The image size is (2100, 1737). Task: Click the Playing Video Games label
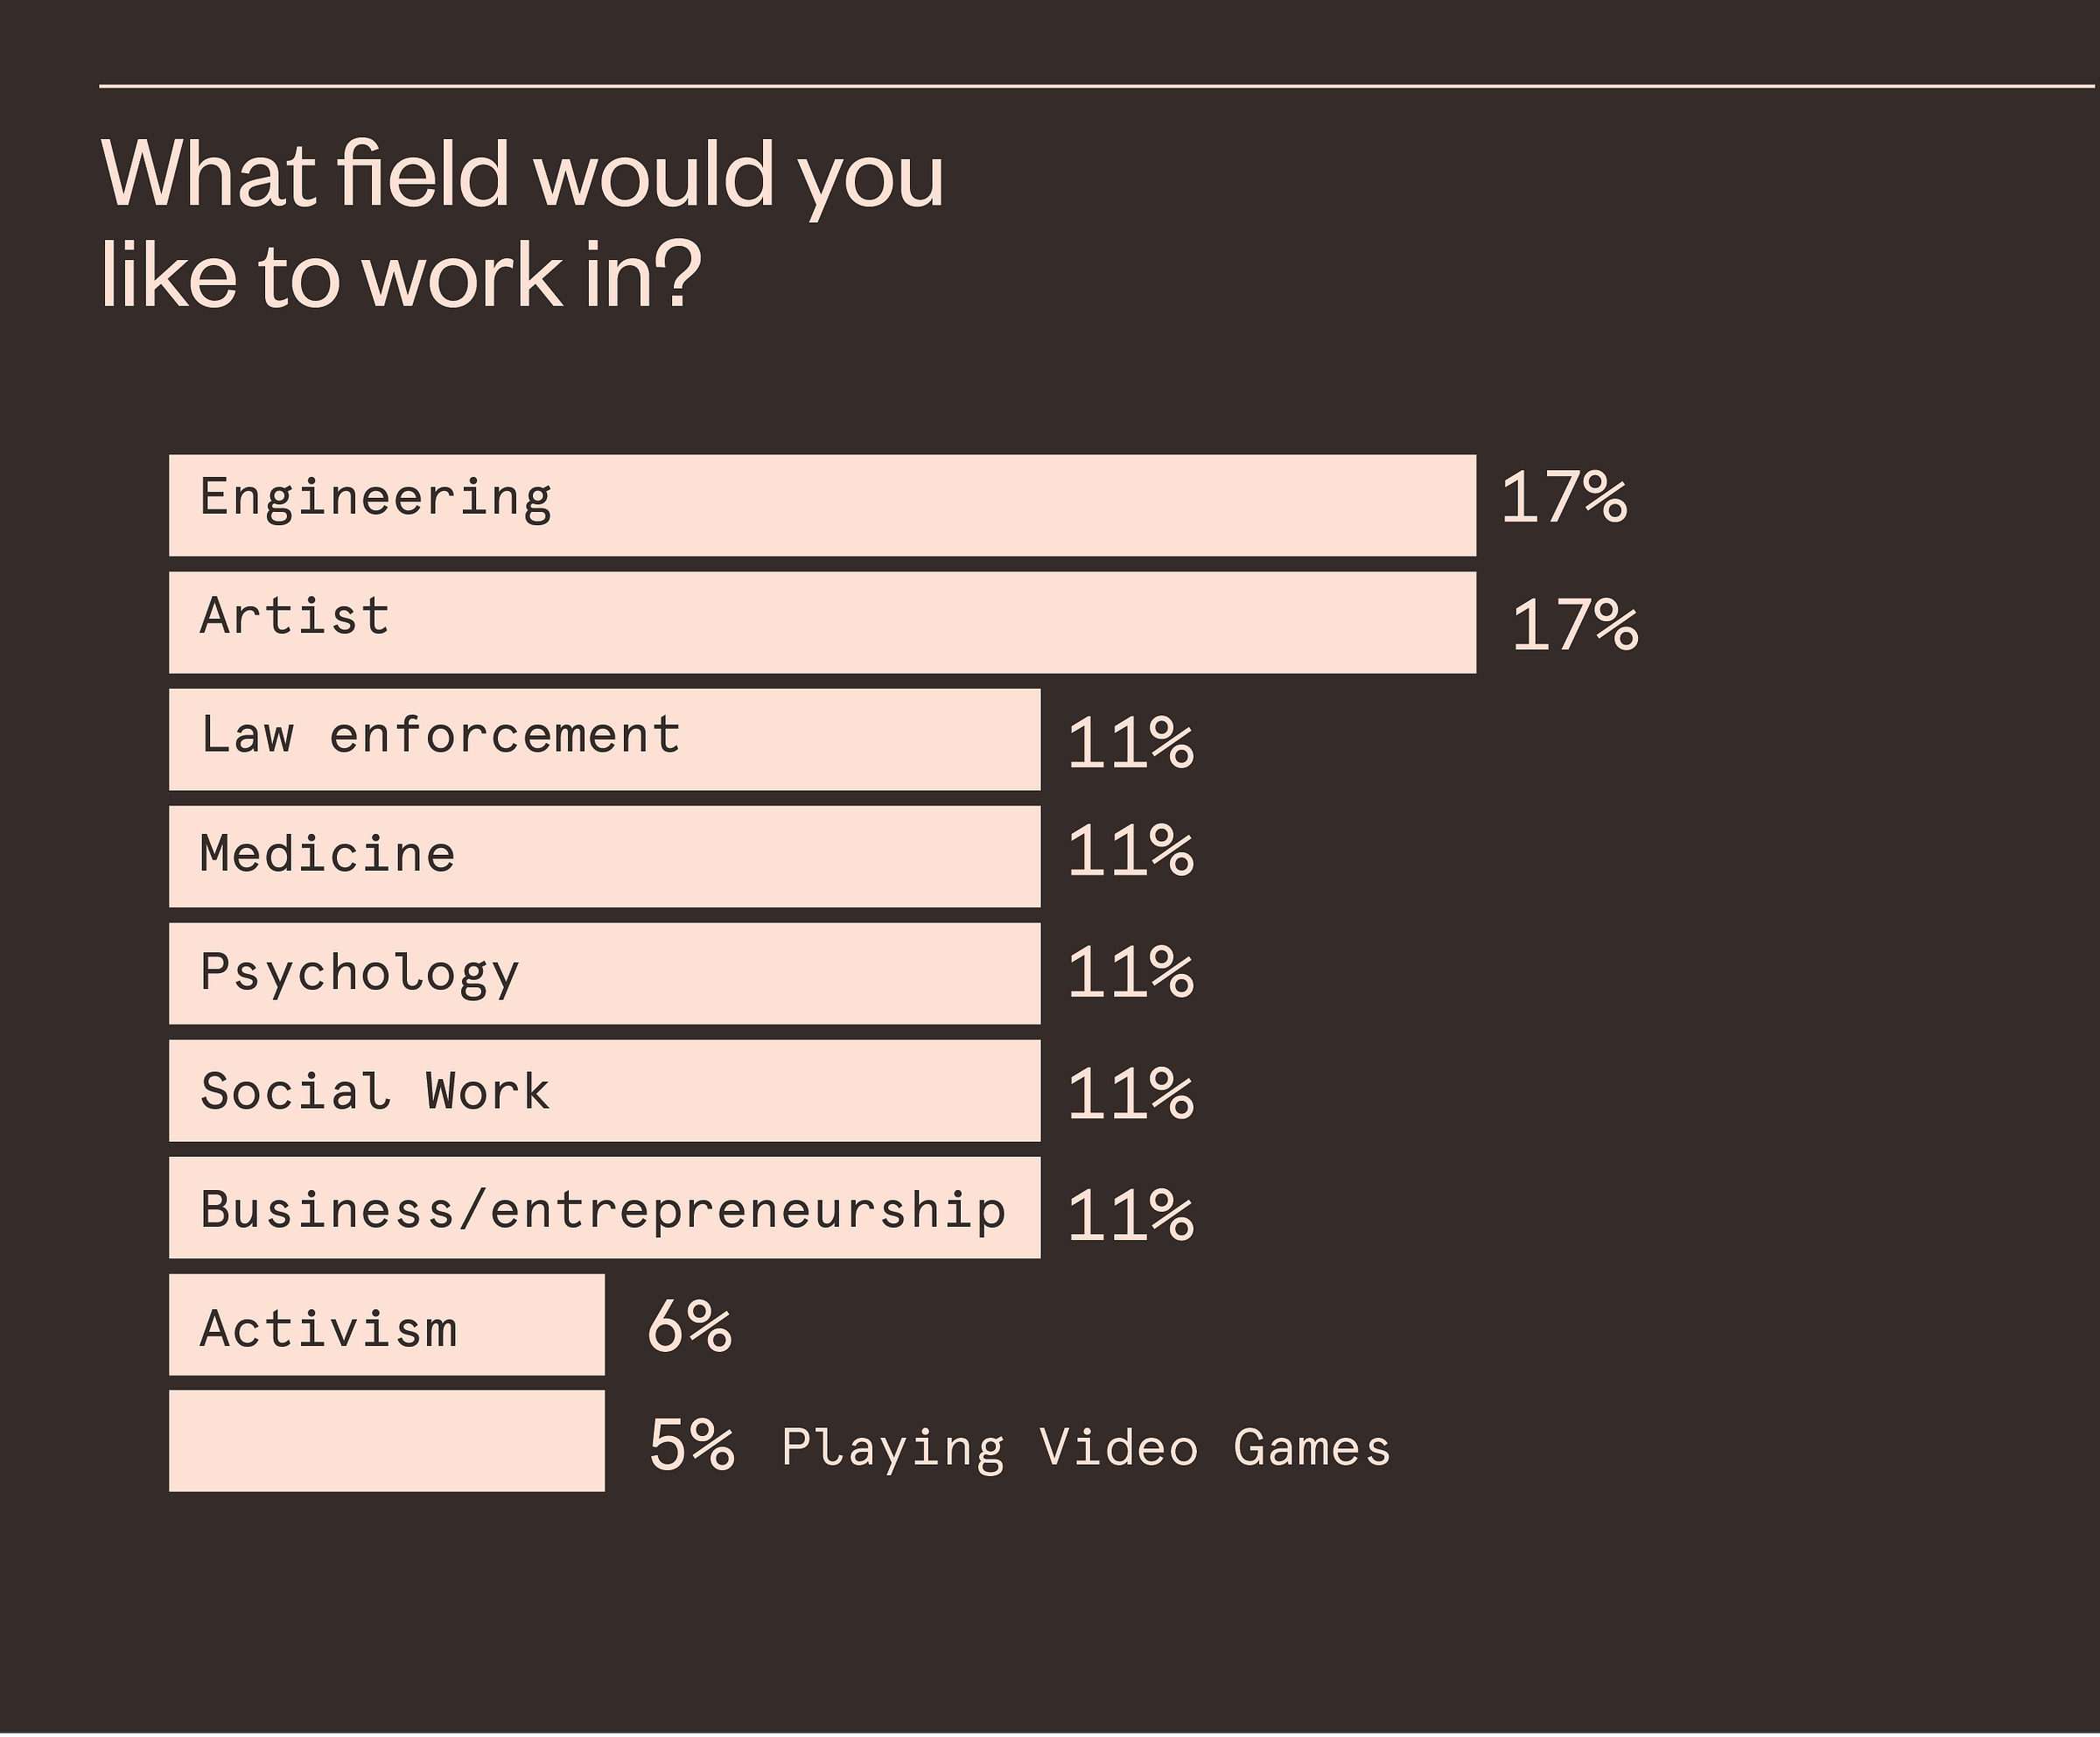pyautogui.click(x=1086, y=1449)
